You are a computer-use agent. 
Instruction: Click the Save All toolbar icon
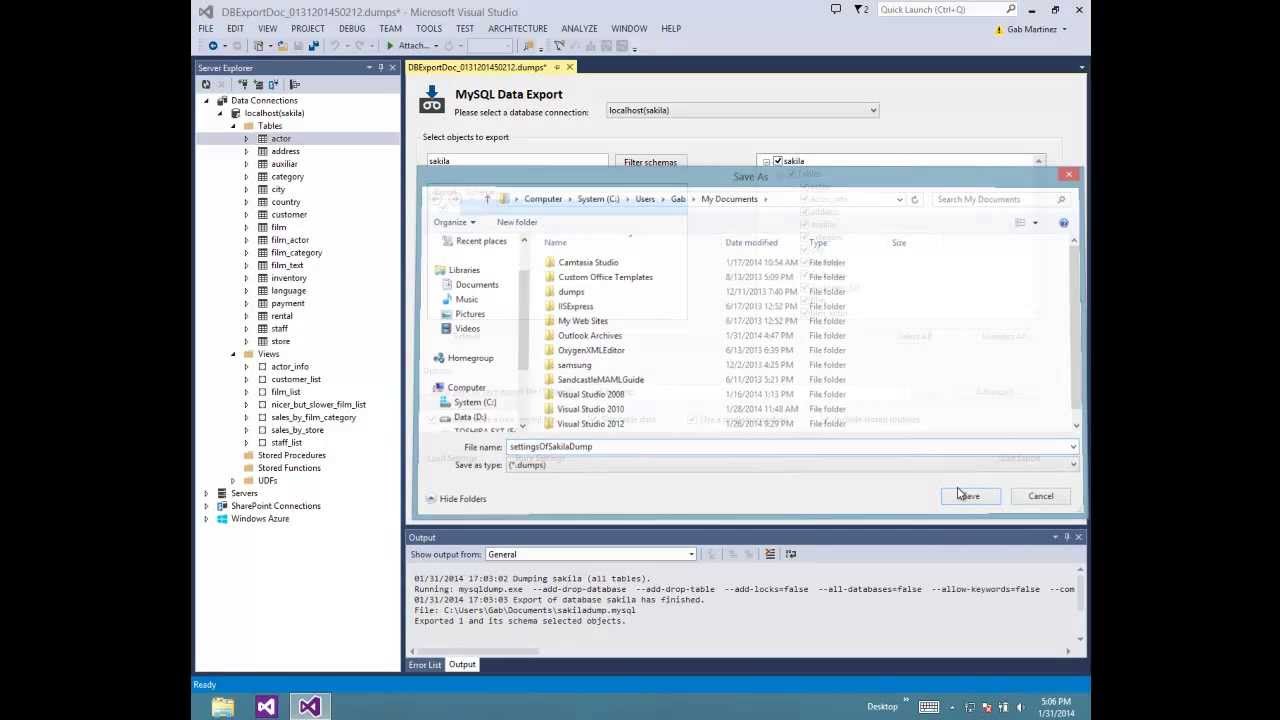(313, 46)
